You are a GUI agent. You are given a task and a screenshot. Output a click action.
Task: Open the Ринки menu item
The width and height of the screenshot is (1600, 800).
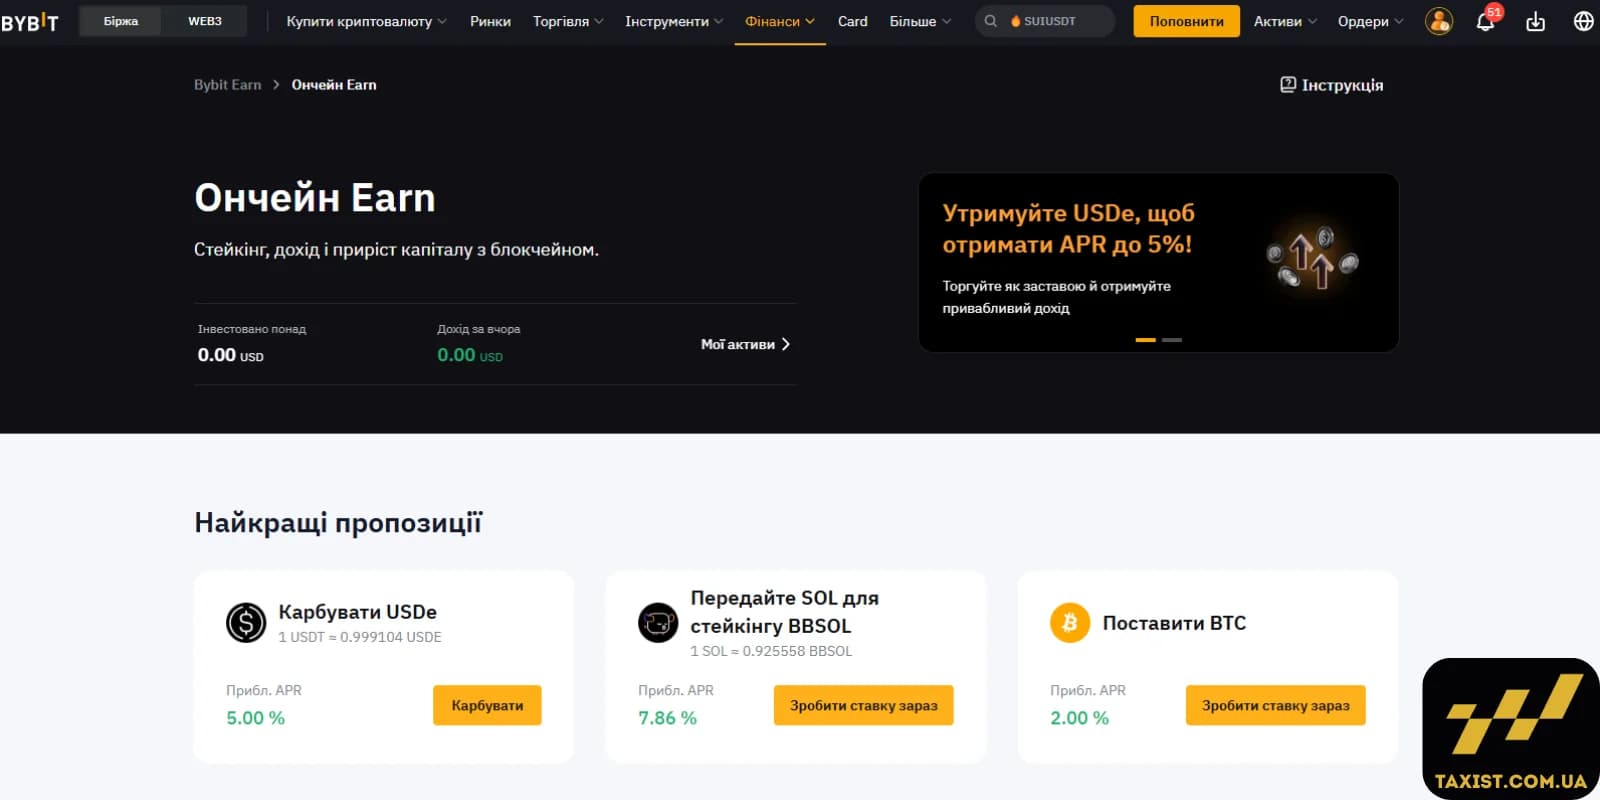[x=490, y=21]
